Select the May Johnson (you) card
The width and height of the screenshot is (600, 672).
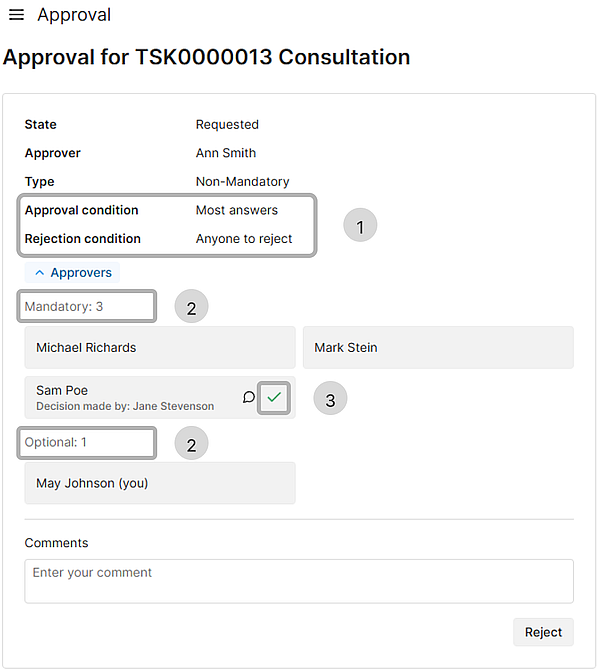point(160,483)
